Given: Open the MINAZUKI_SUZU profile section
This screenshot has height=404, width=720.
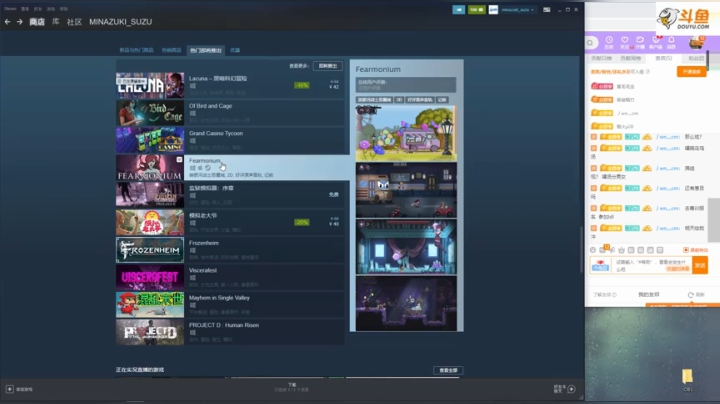Looking at the screenshot, I should 120,22.
